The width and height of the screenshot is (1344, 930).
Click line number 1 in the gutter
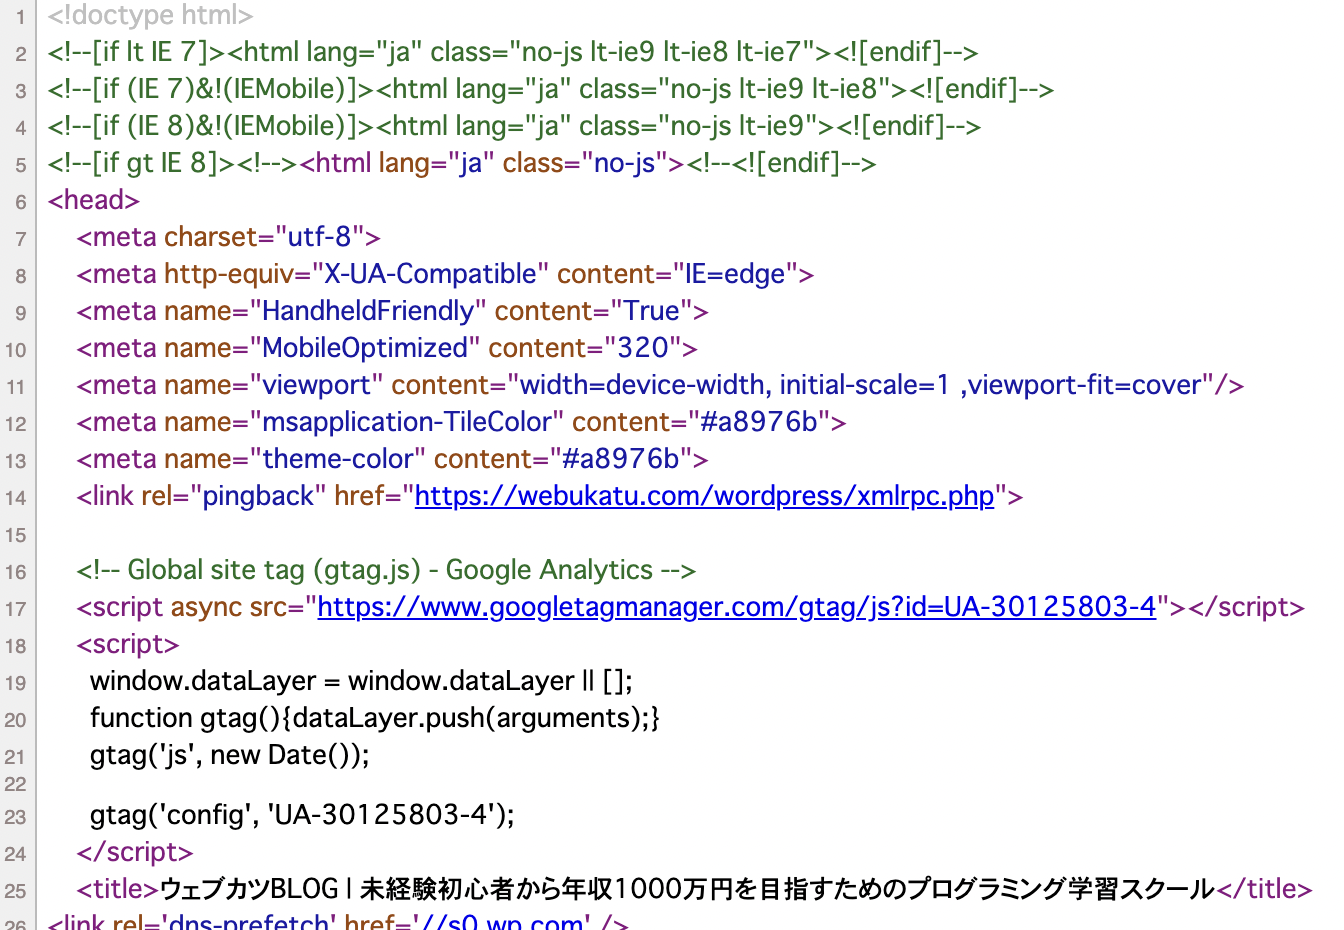pyautogui.click(x=20, y=17)
